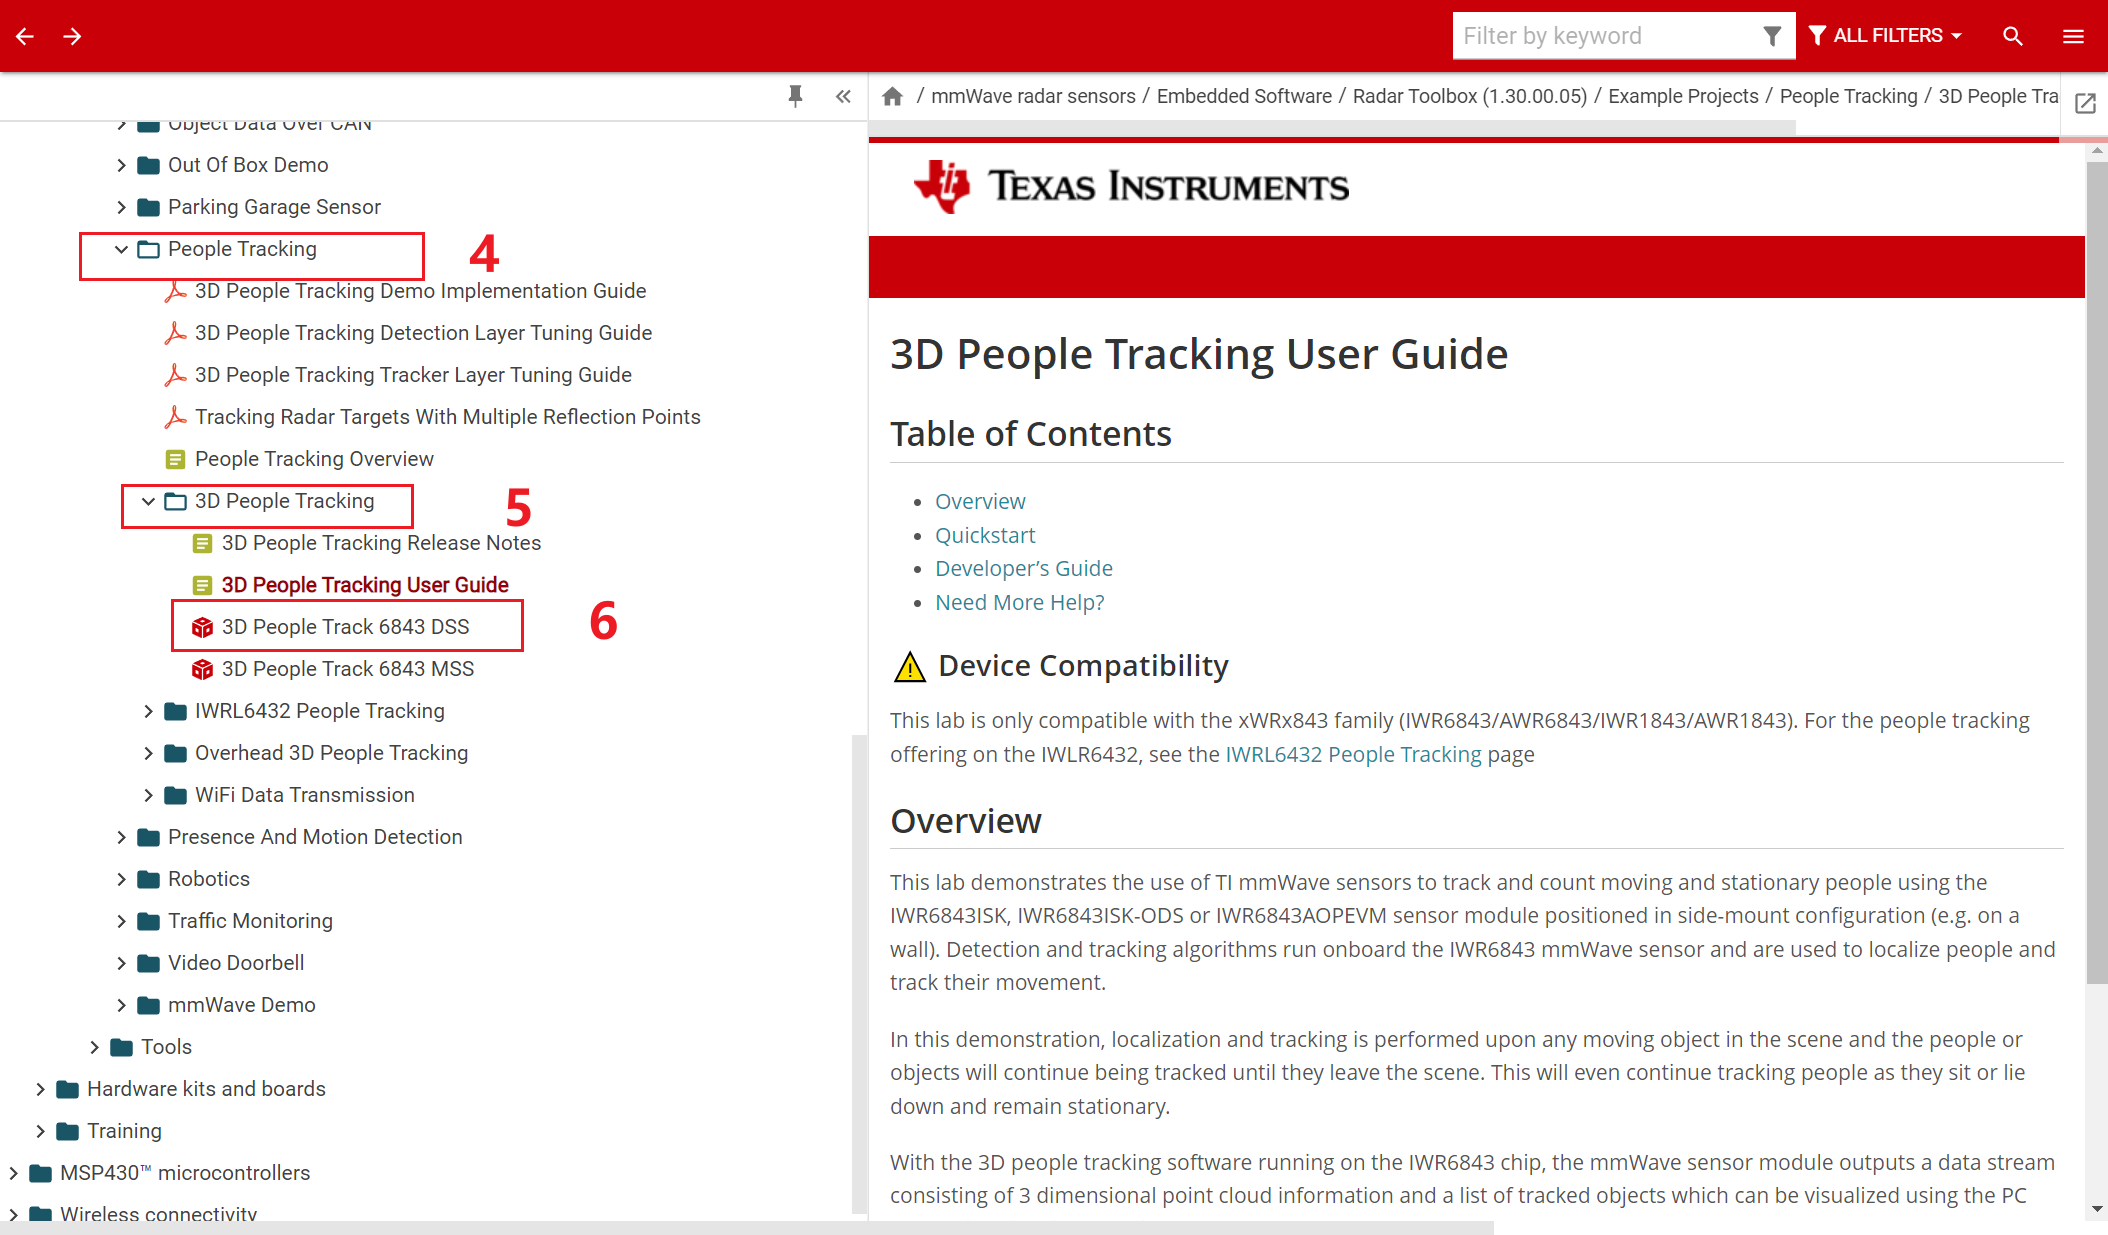
Task: Click the forward navigation arrow
Action: (72, 36)
